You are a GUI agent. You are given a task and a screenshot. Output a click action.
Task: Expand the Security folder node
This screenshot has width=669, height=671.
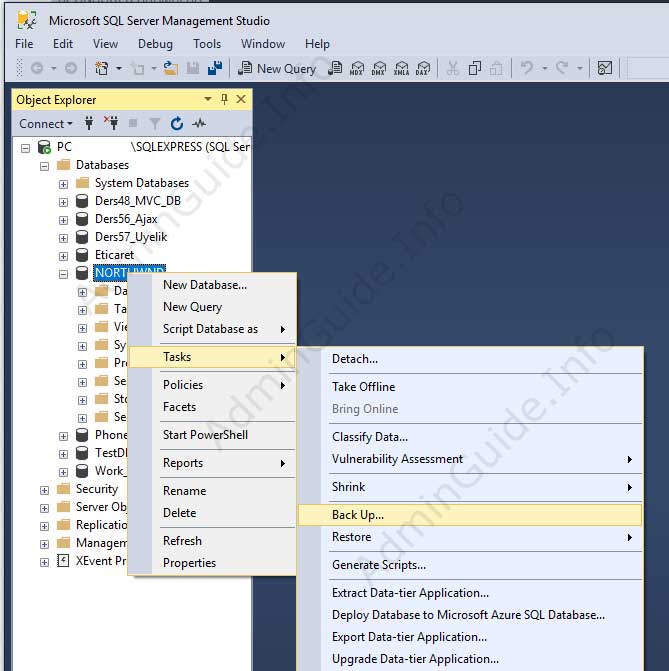[x=45, y=490]
